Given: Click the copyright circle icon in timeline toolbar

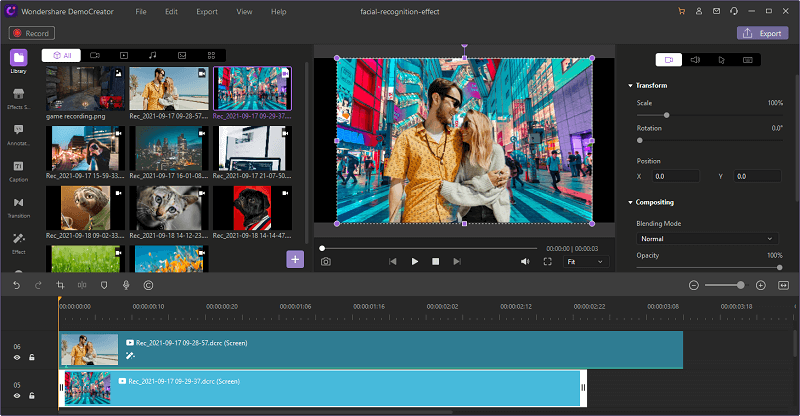Looking at the screenshot, I should coord(148,285).
